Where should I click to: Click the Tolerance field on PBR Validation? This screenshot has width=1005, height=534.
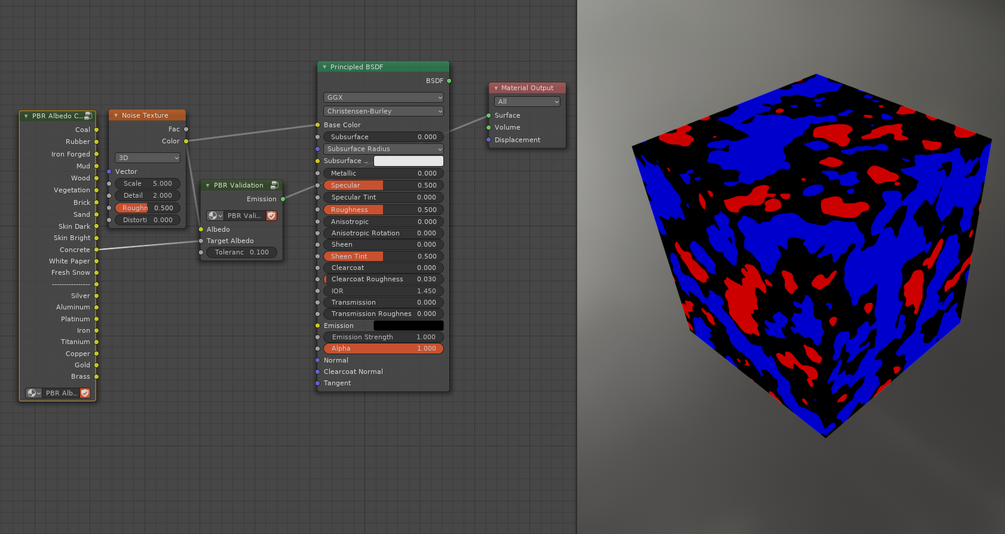[x=242, y=253]
